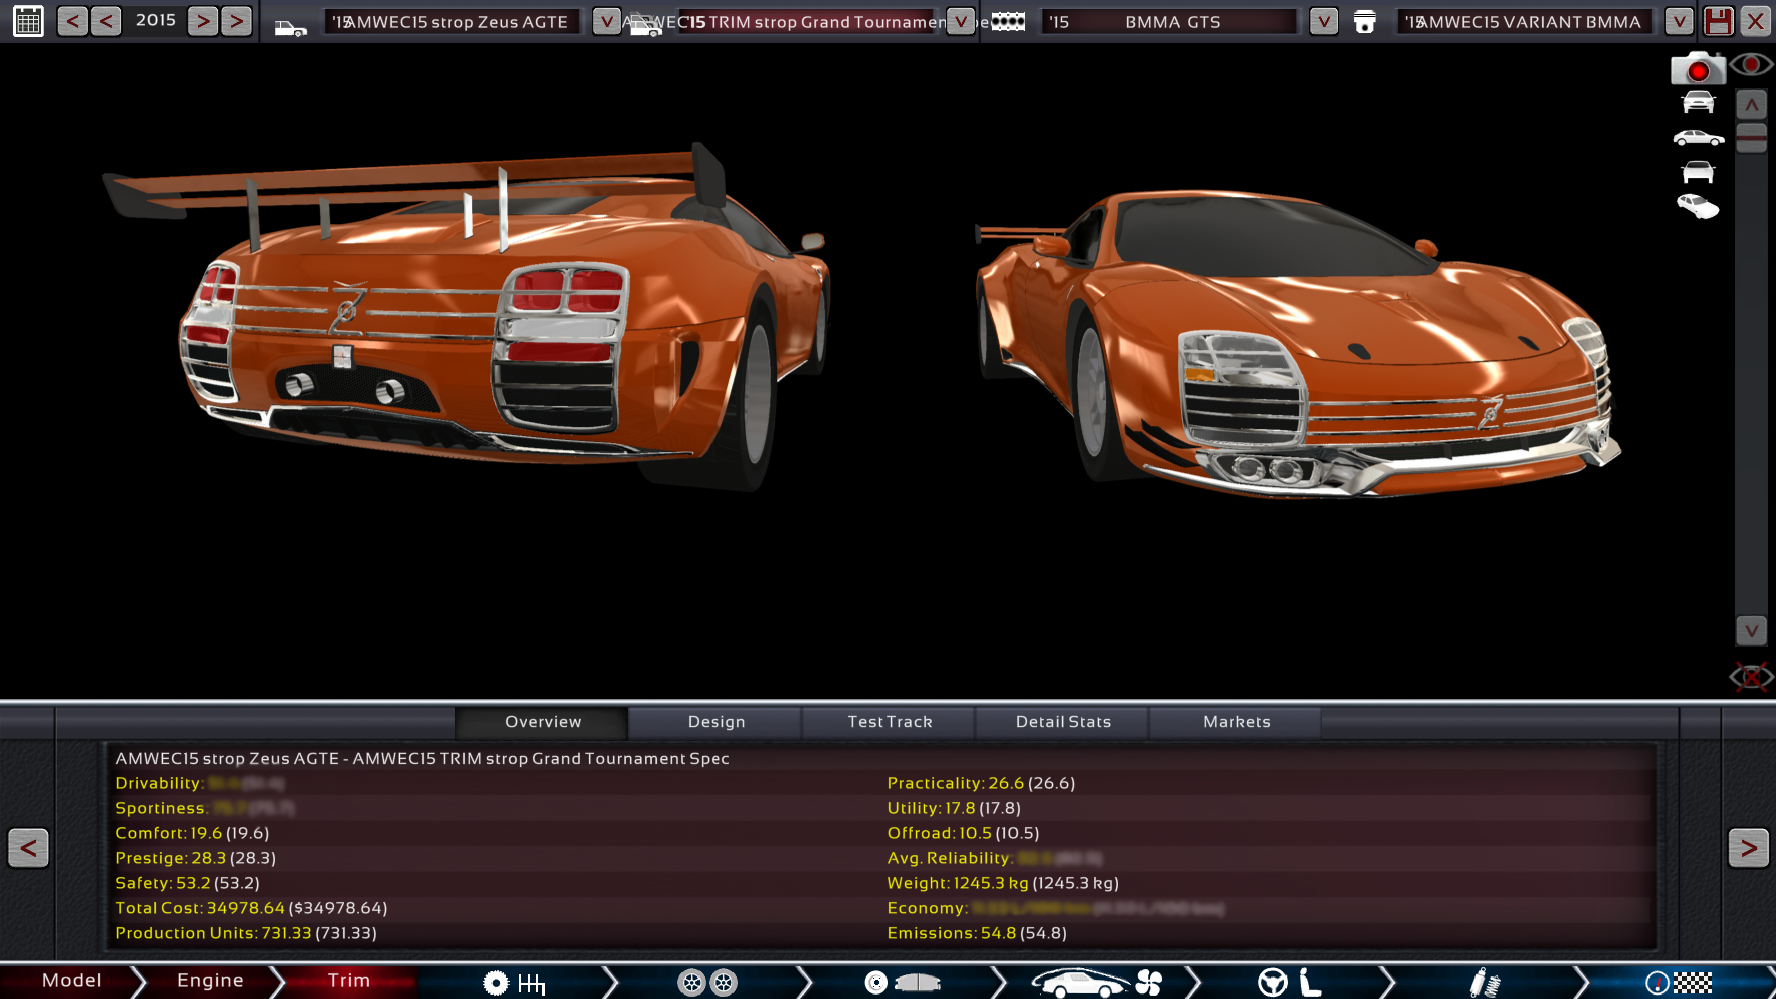This screenshot has height=999, width=1776.
Task: Click the Zeus AGTE model name field
Action: click(451, 22)
